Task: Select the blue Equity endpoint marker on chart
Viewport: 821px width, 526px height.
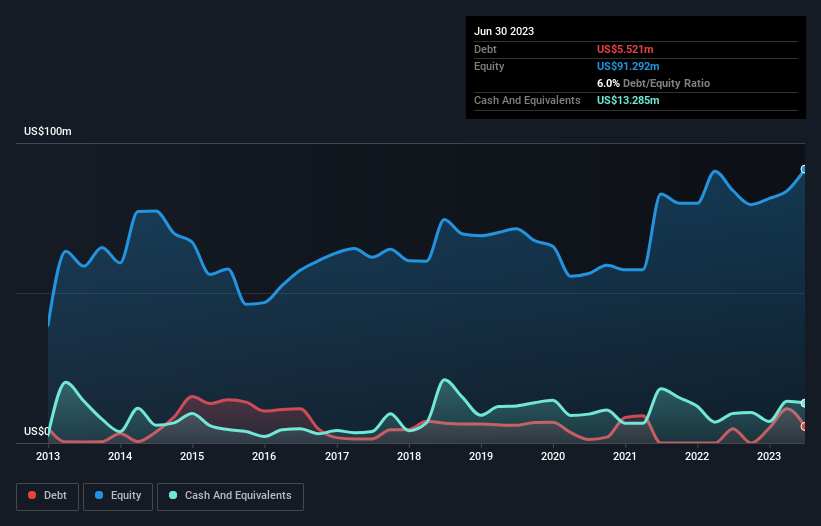Action: click(x=804, y=169)
